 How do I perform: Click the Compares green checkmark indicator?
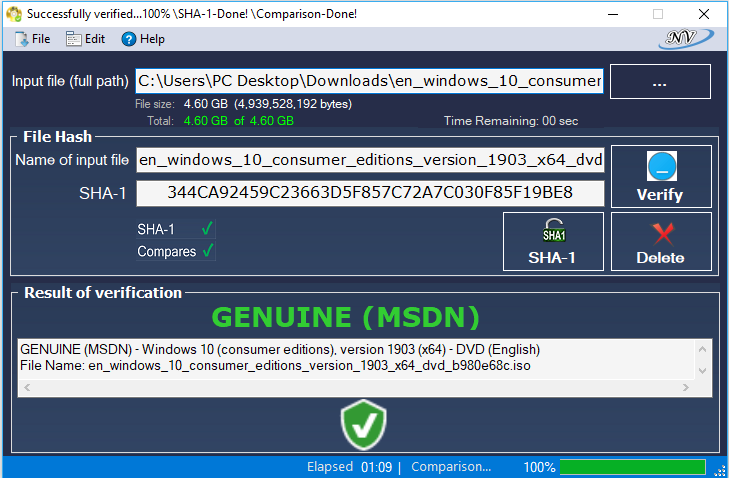tap(208, 251)
